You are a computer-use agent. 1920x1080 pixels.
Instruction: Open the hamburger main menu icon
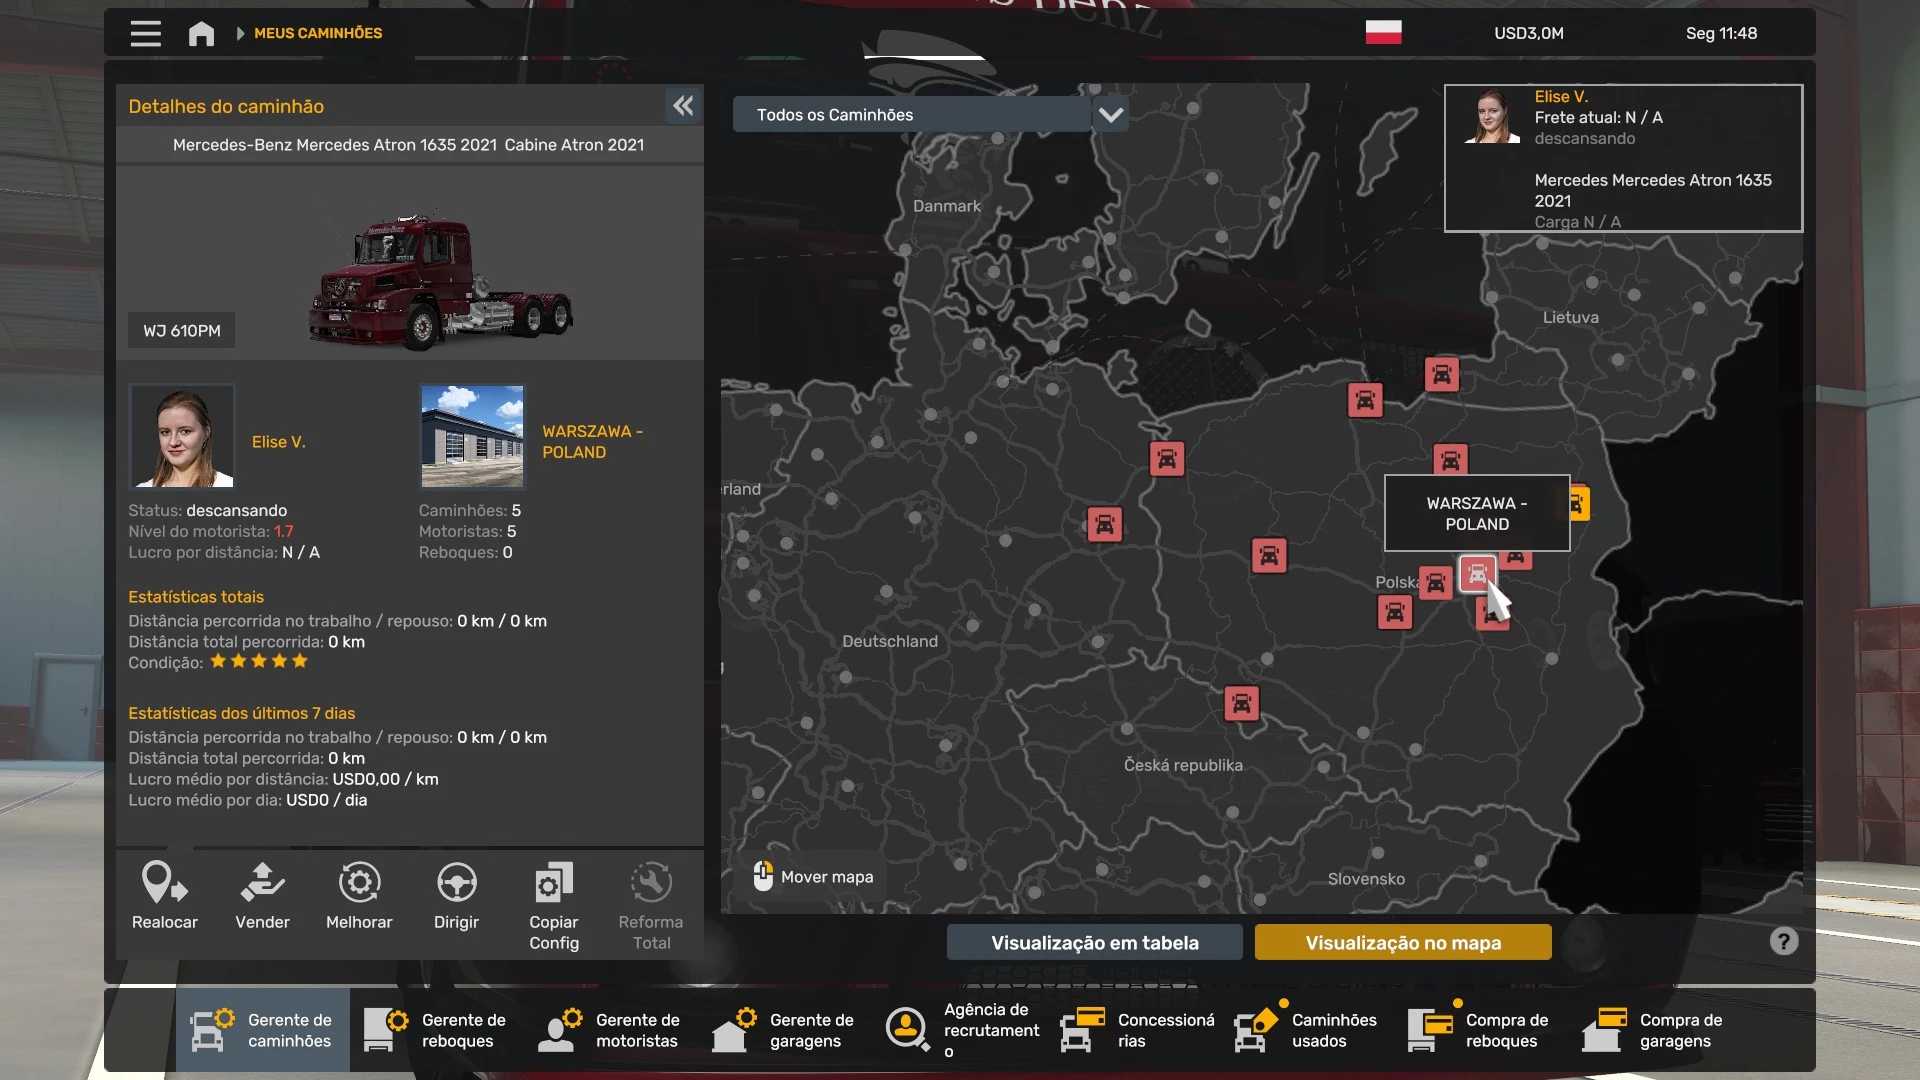tap(146, 34)
